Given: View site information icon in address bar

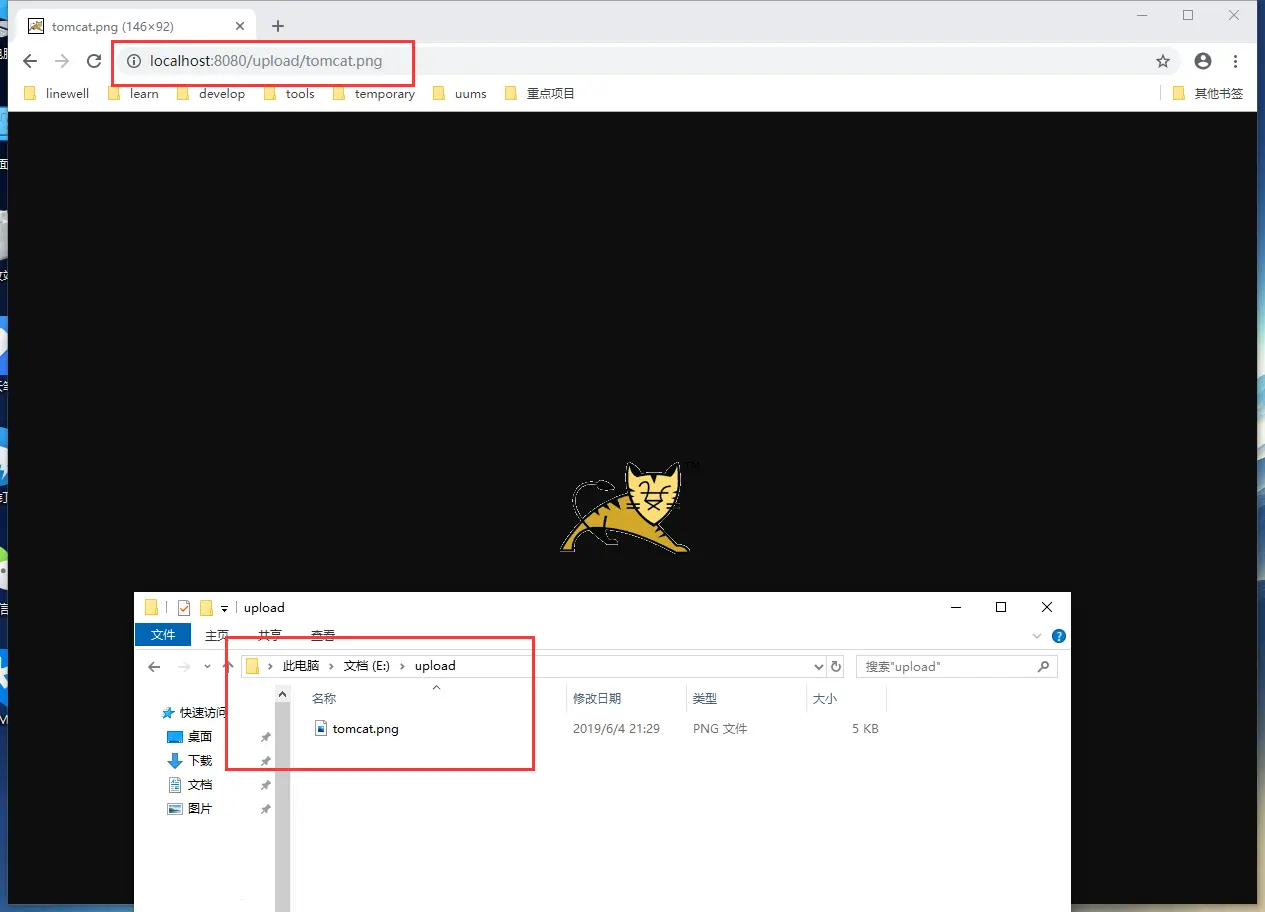Looking at the screenshot, I should coord(134,61).
